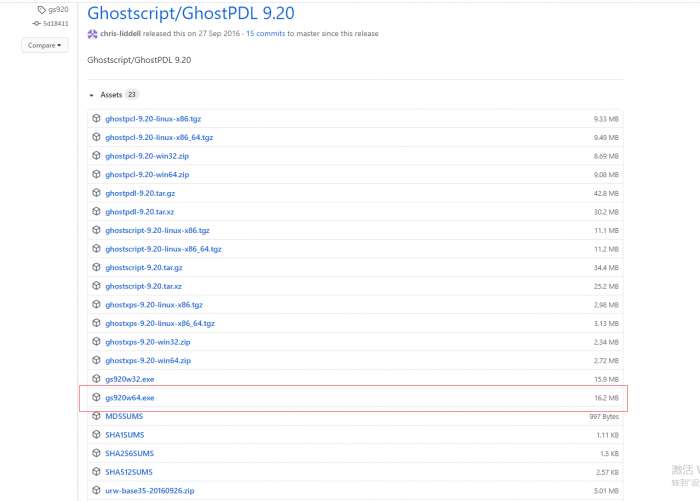
Task: Click package icon beside urw-base35-20160926.zip
Action: pos(96,490)
